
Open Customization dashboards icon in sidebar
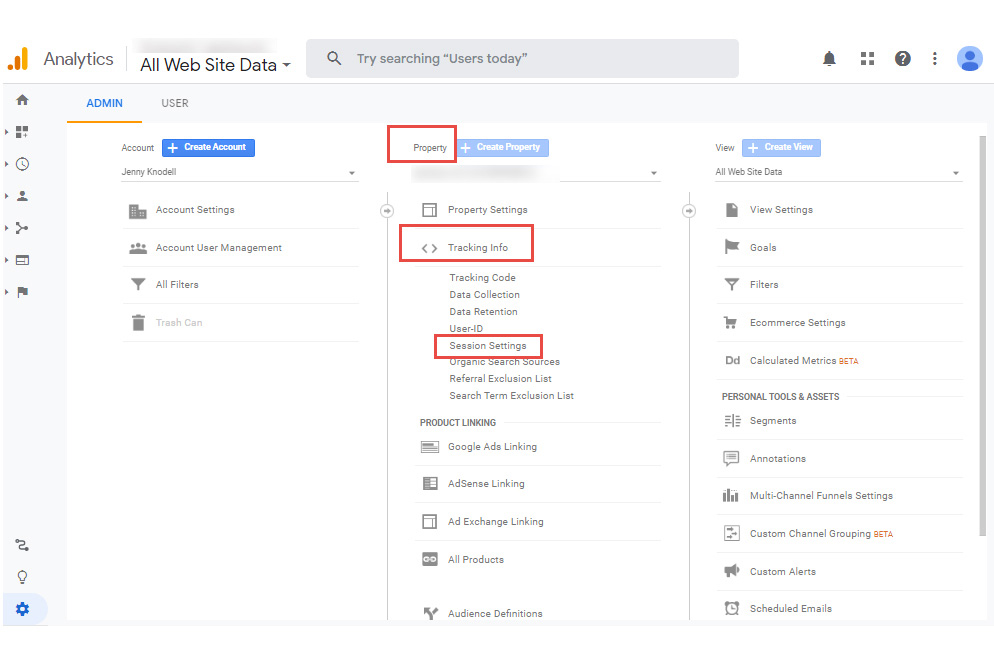click(22, 132)
